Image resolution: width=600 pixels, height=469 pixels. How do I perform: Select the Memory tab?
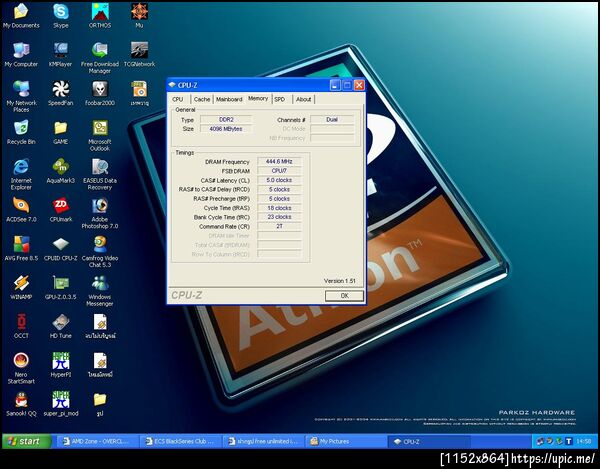pyautogui.click(x=258, y=99)
